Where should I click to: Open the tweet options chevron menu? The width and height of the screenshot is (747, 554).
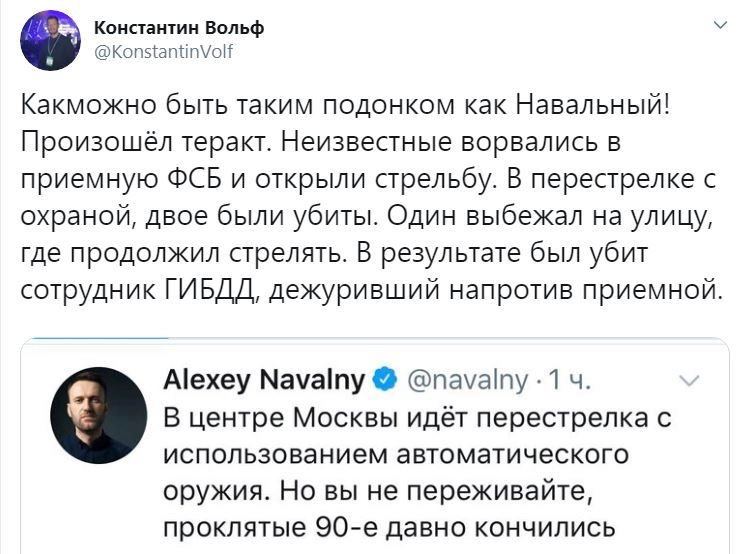pos(719,27)
